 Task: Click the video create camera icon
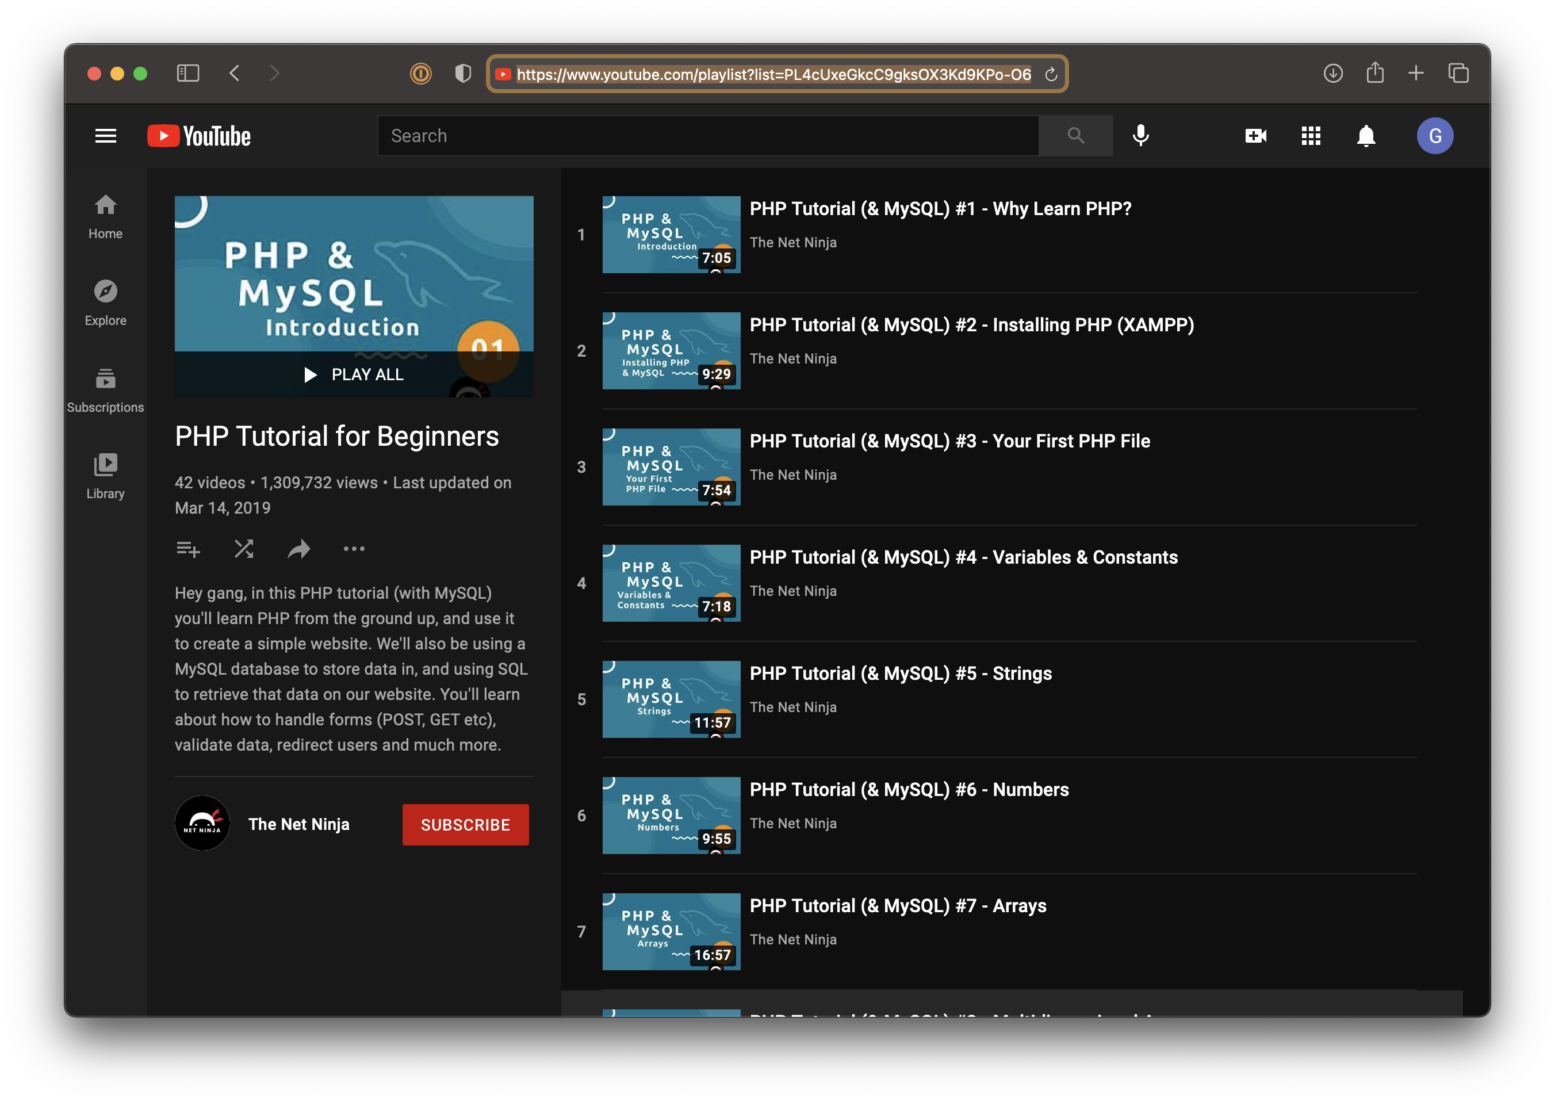click(x=1256, y=135)
